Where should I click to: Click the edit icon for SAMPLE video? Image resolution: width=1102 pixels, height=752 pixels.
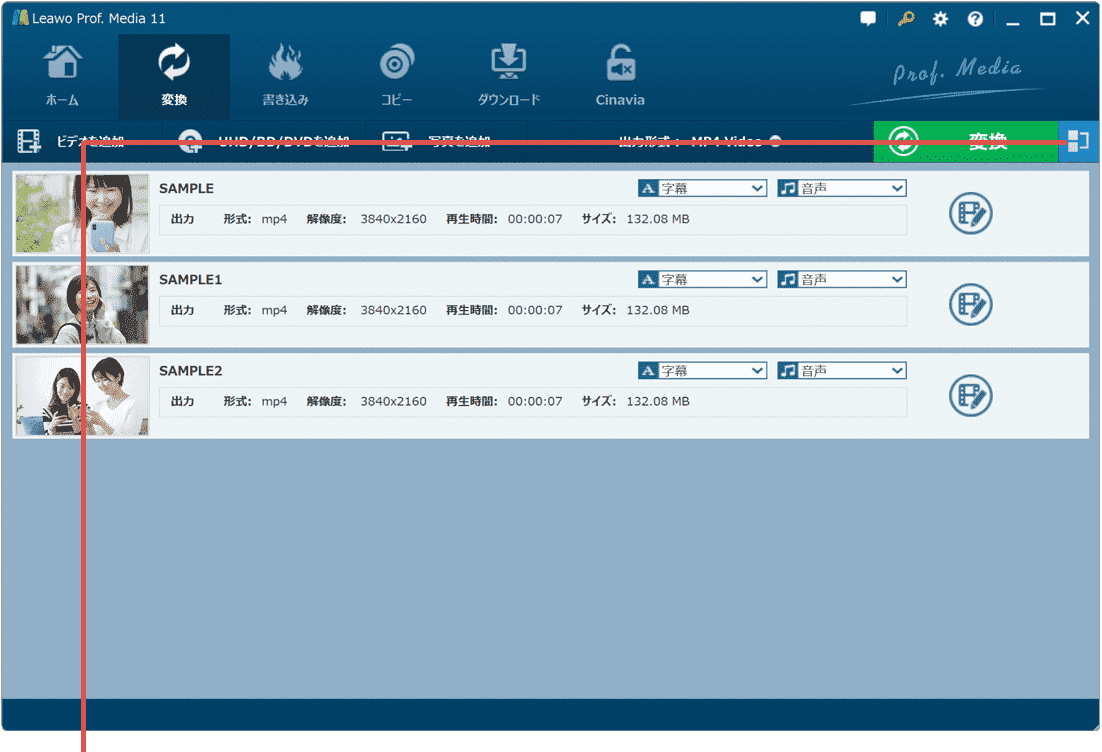click(x=970, y=213)
